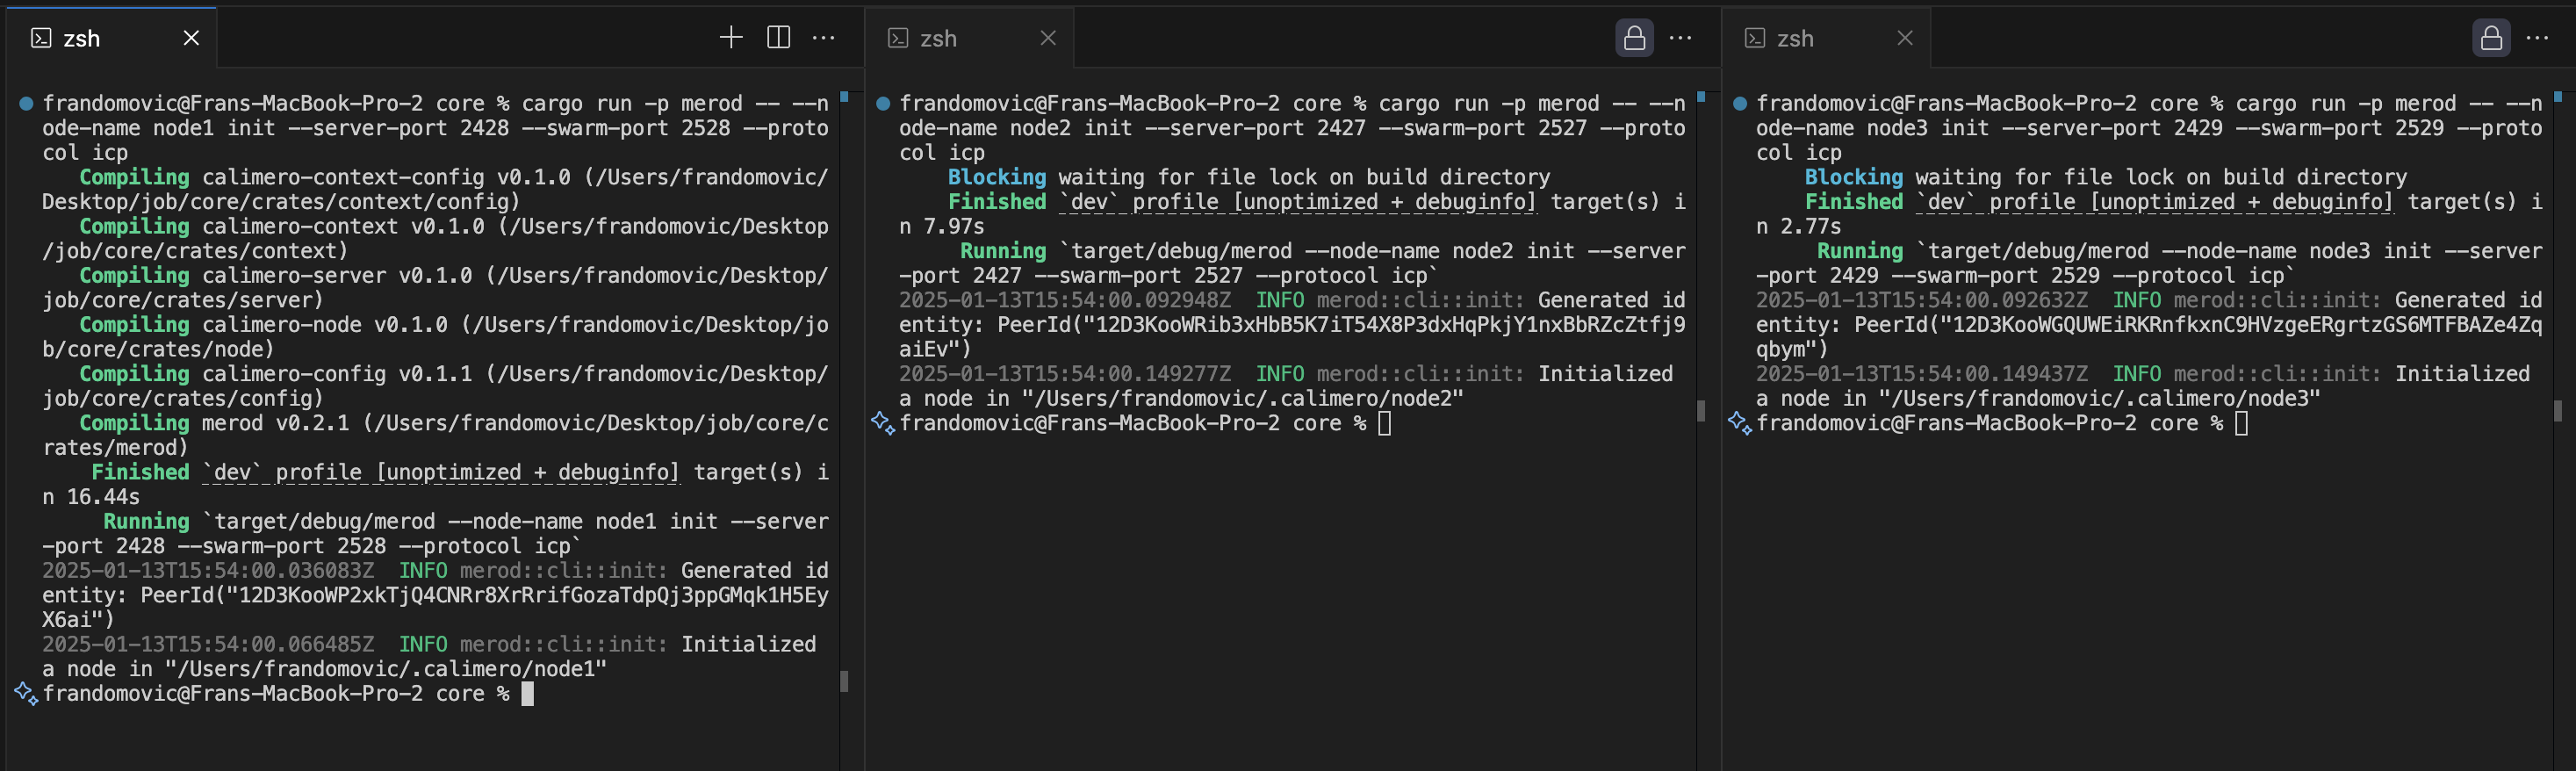Click "Finished" word in node3 terminal
Screen dimensions: 2576x771
1854,202
